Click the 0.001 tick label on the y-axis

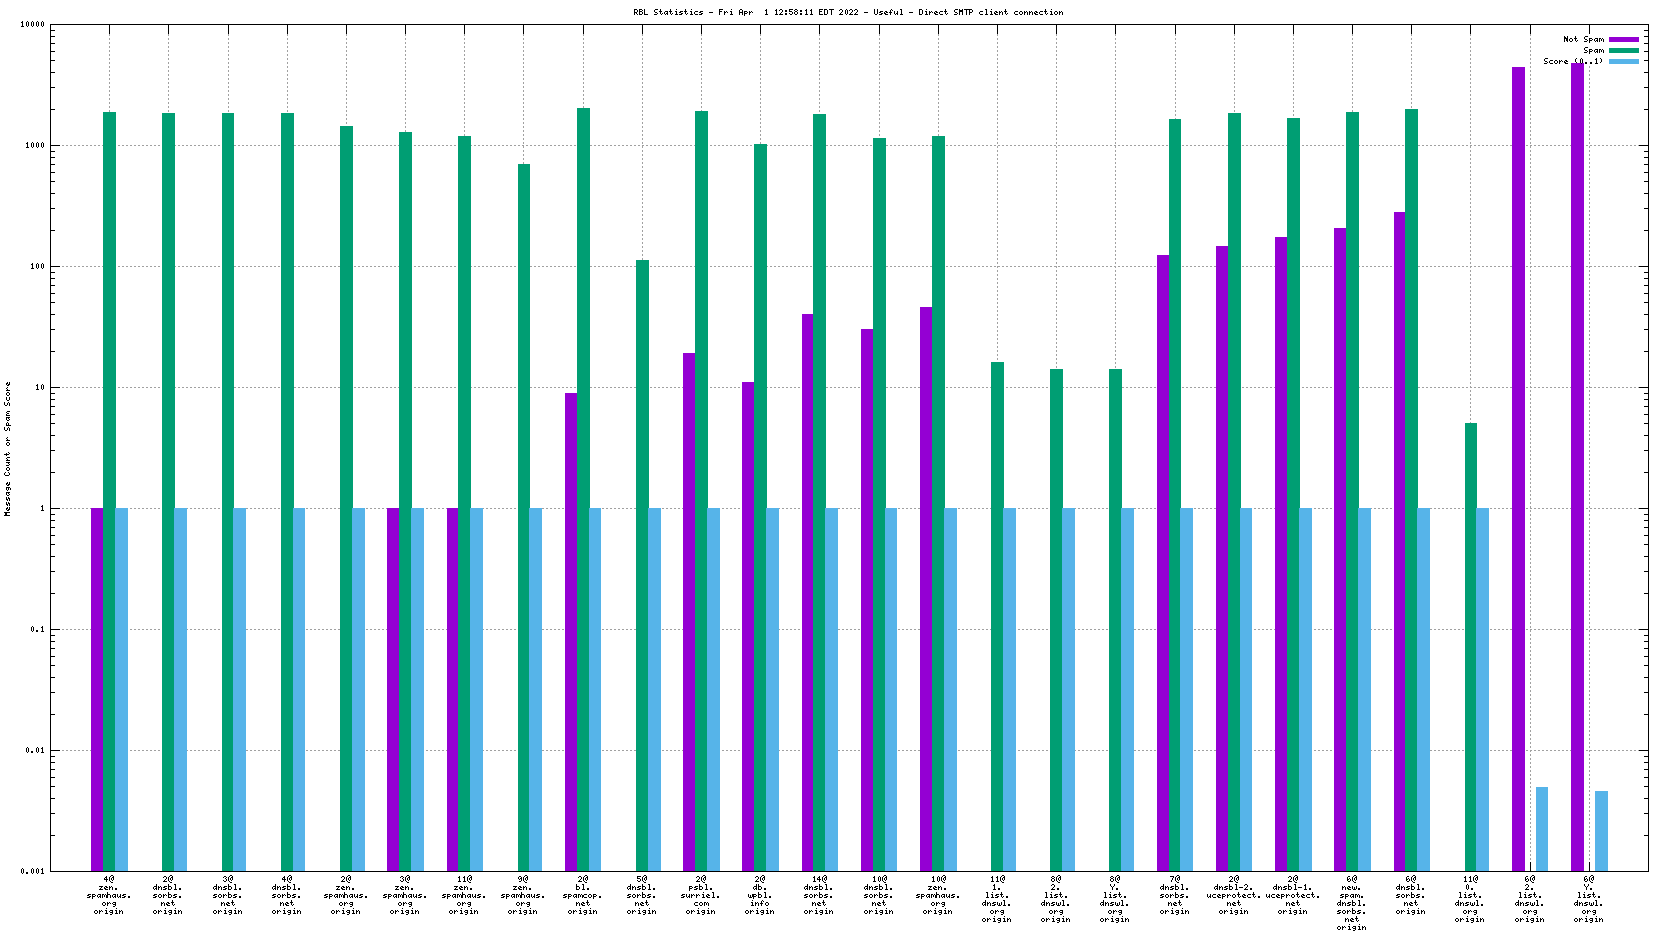[33, 872]
